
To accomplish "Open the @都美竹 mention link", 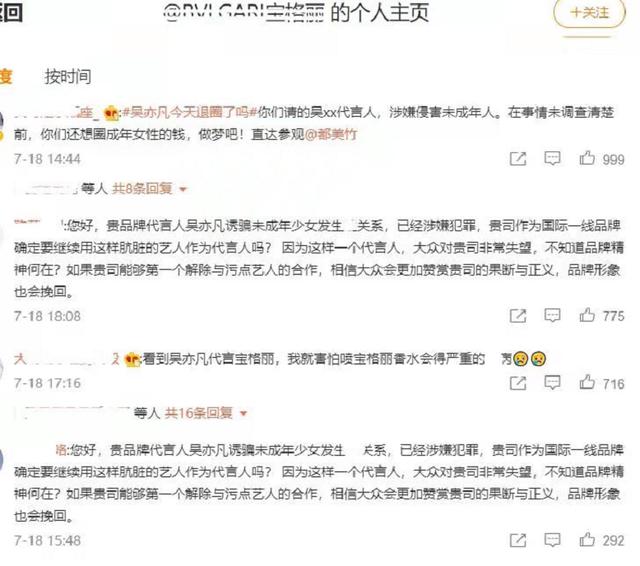I will (331, 134).
